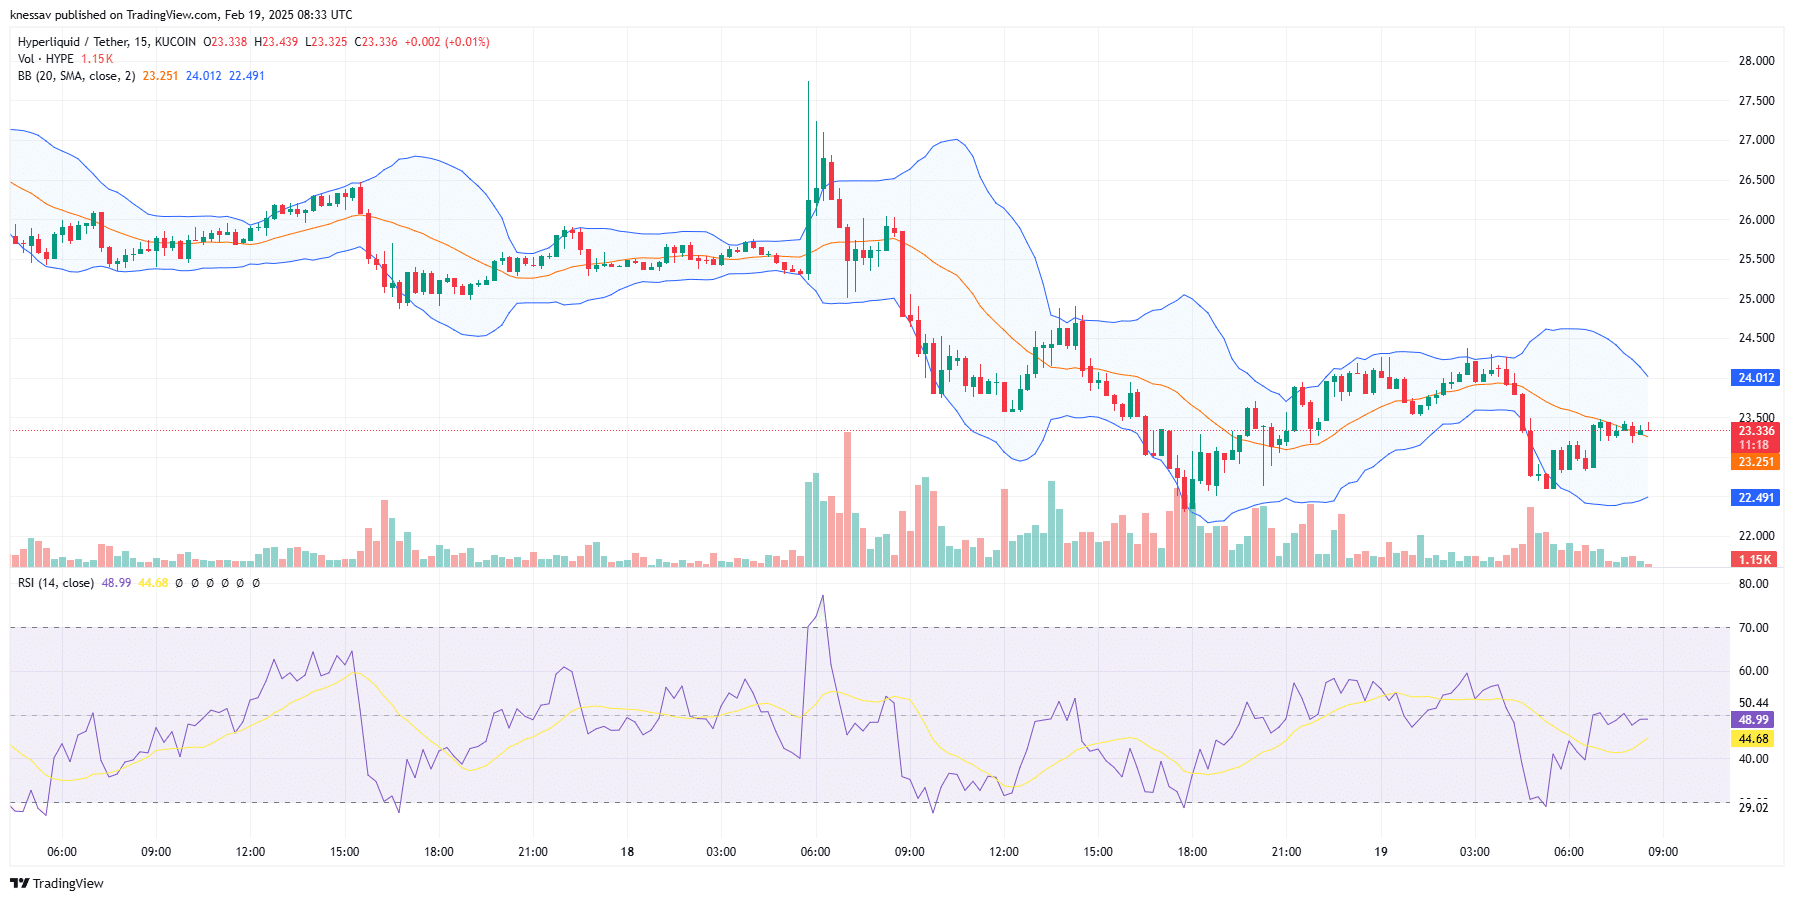This screenshot has height=901, width=1794.
Task: Click the 70.00 RSI axis label
Action: (1753, 628)
